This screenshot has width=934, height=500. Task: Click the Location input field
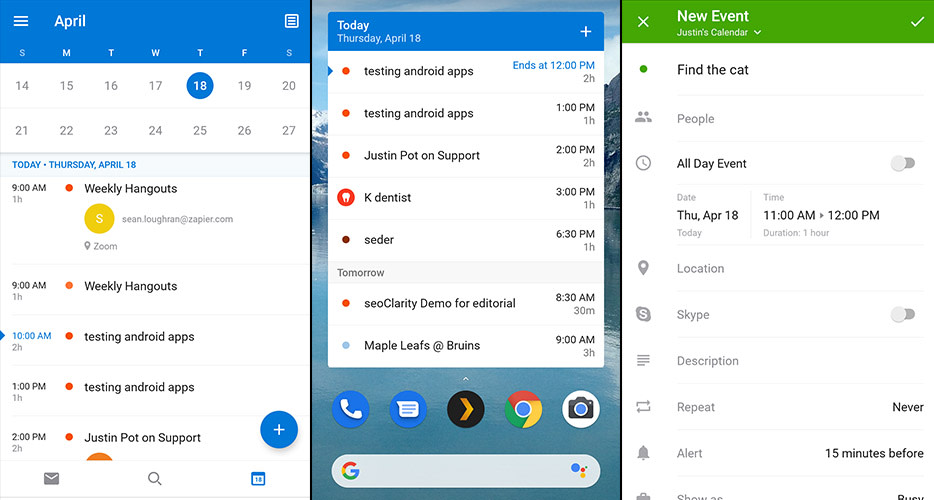tap(780, 268)
